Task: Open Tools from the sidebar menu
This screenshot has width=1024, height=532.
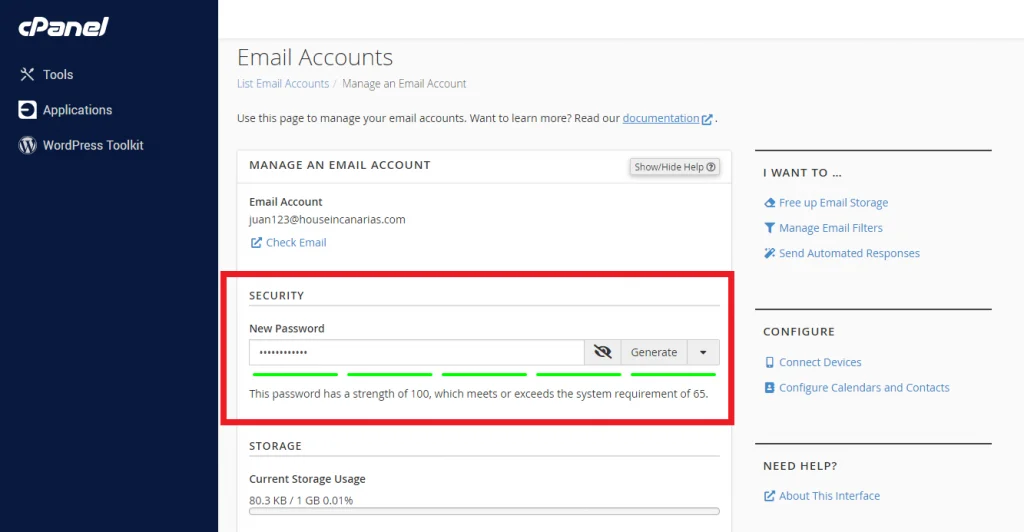Action: (58, 74)
